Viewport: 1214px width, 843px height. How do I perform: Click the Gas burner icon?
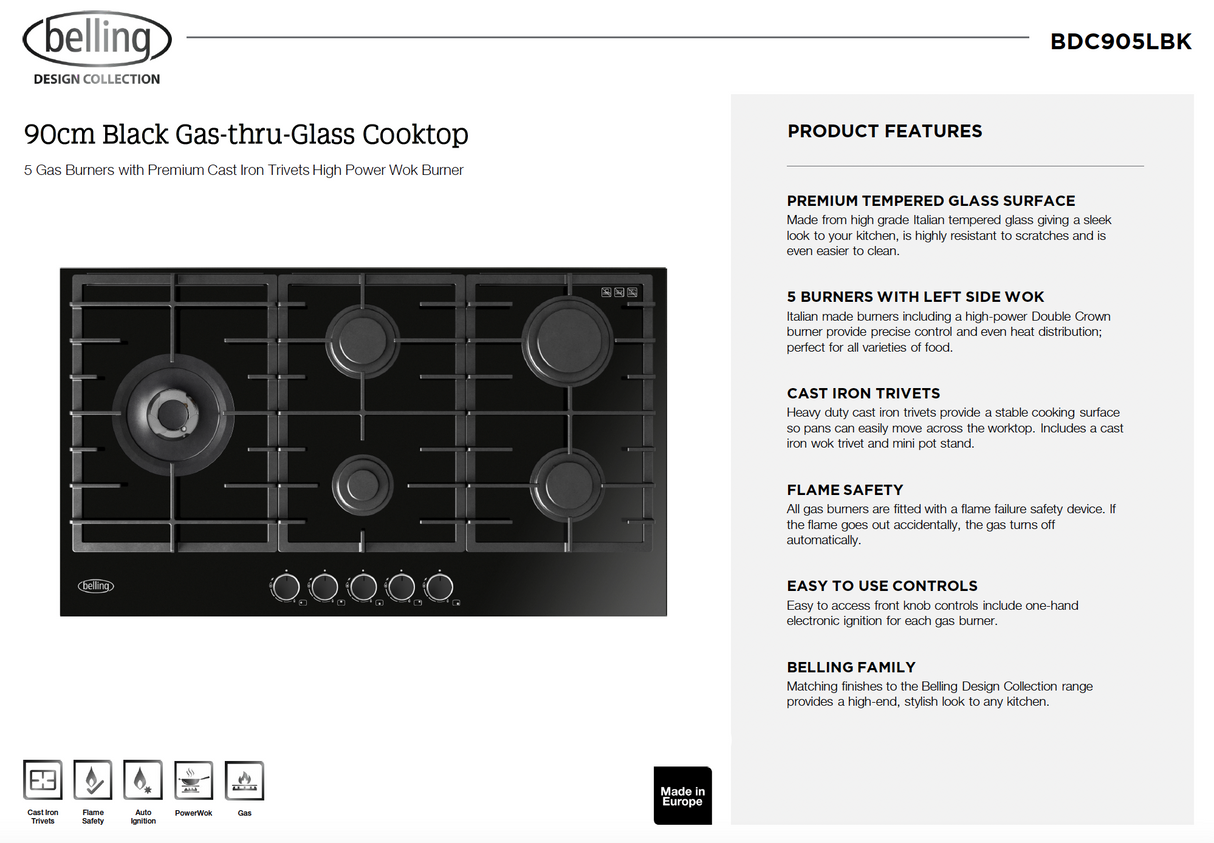[244, 780]
